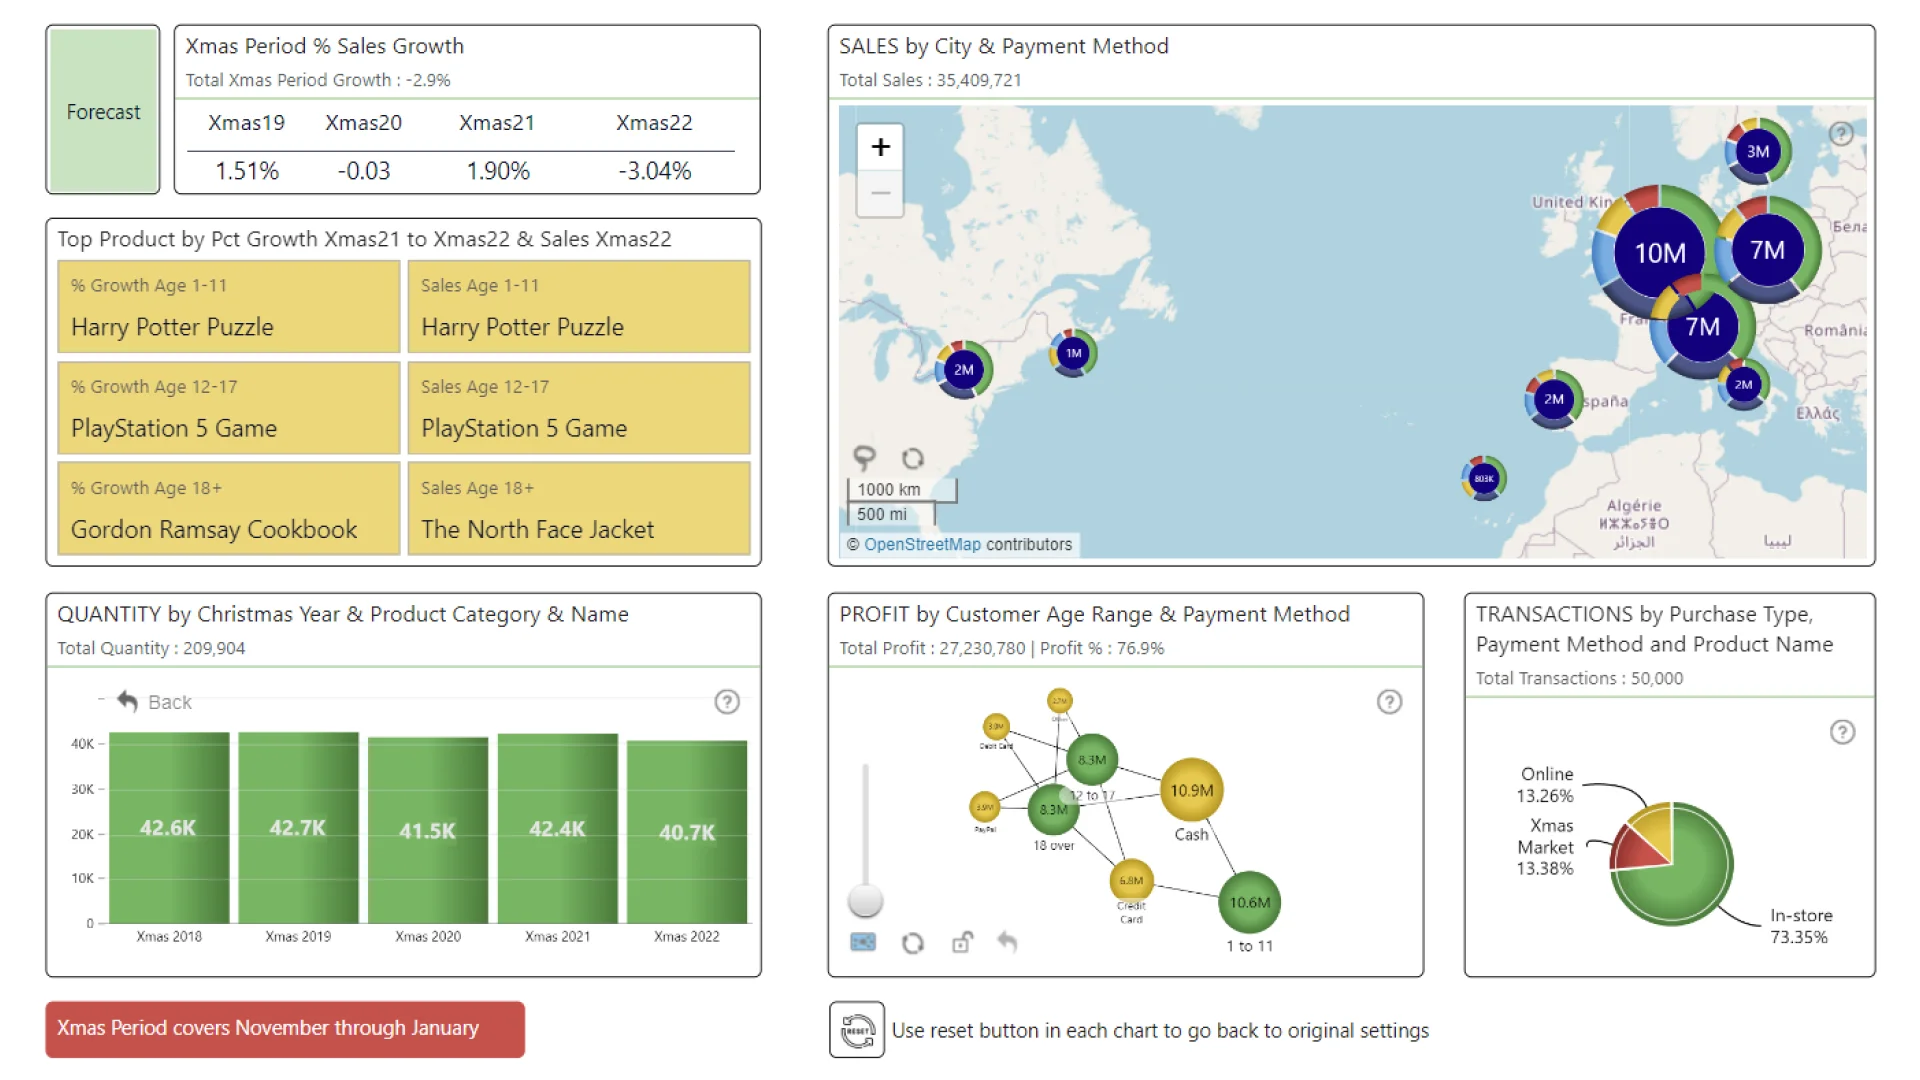Select the Xmas 2022 bar

click(687, 832)
